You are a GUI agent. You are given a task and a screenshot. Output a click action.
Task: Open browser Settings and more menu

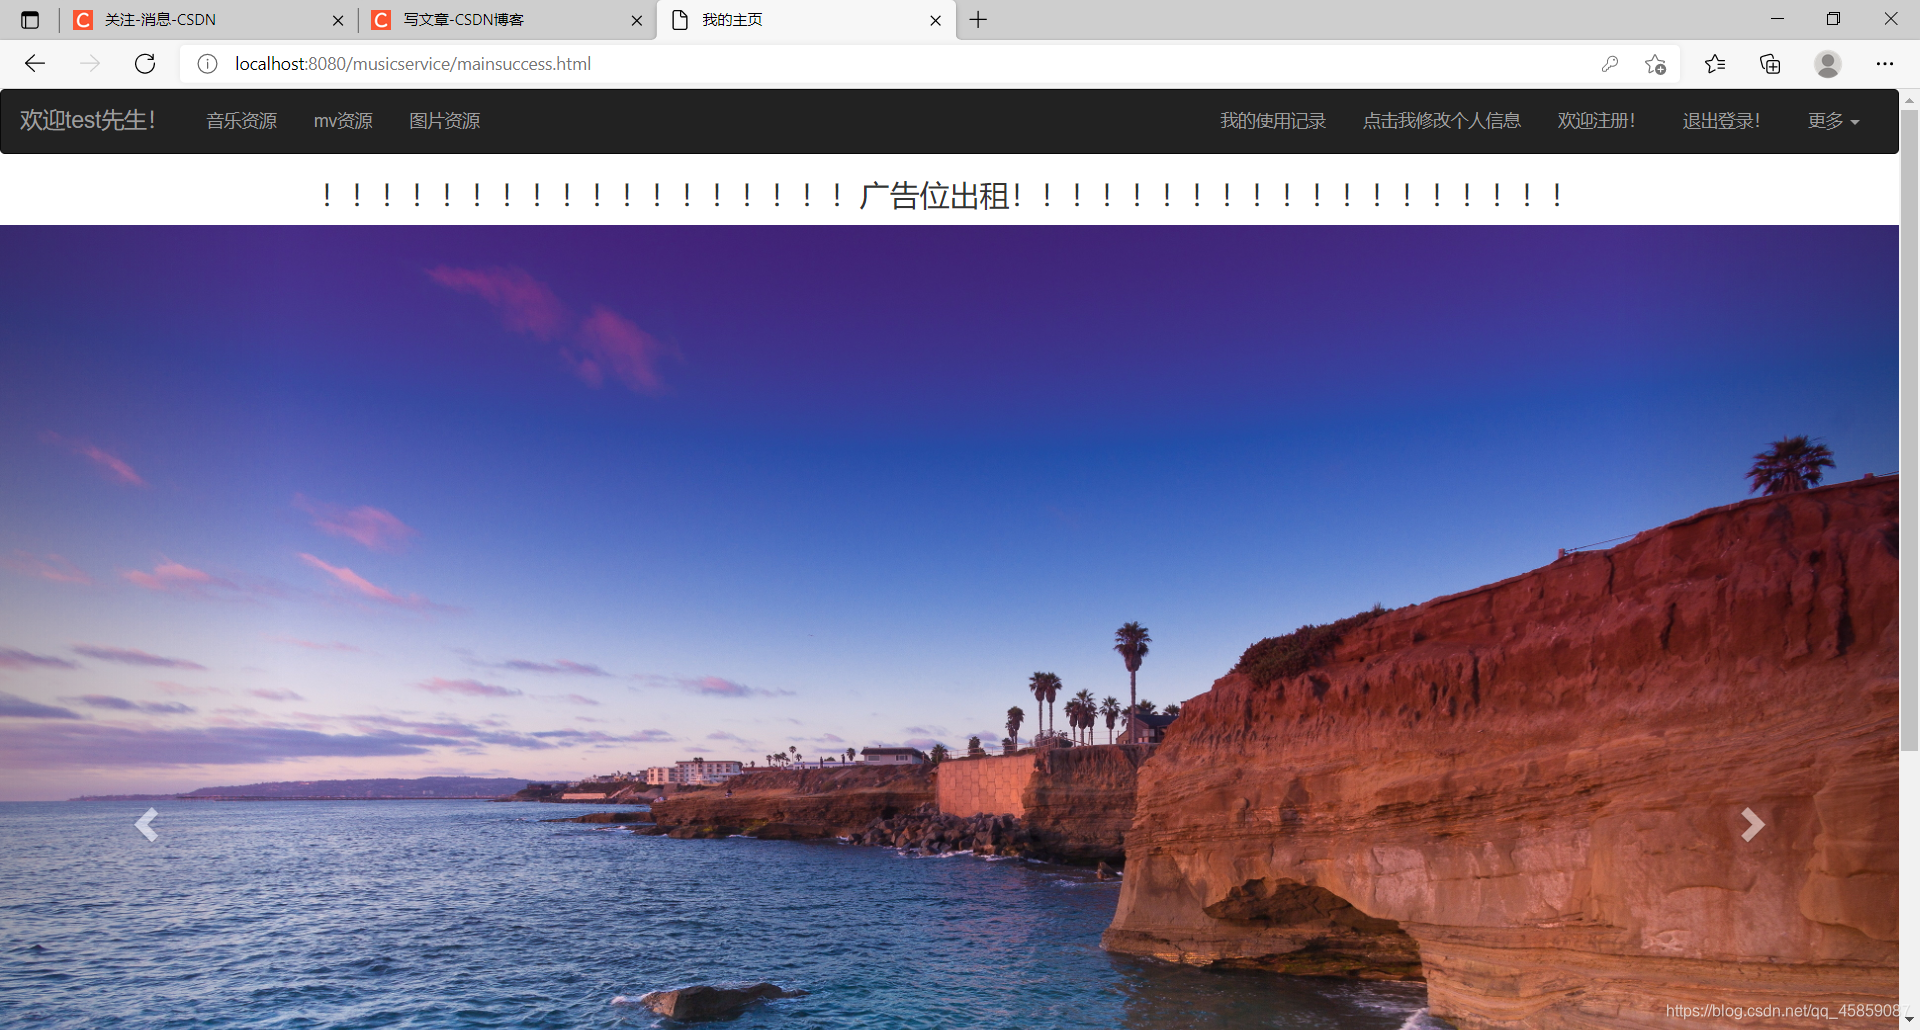(1885, 64)
